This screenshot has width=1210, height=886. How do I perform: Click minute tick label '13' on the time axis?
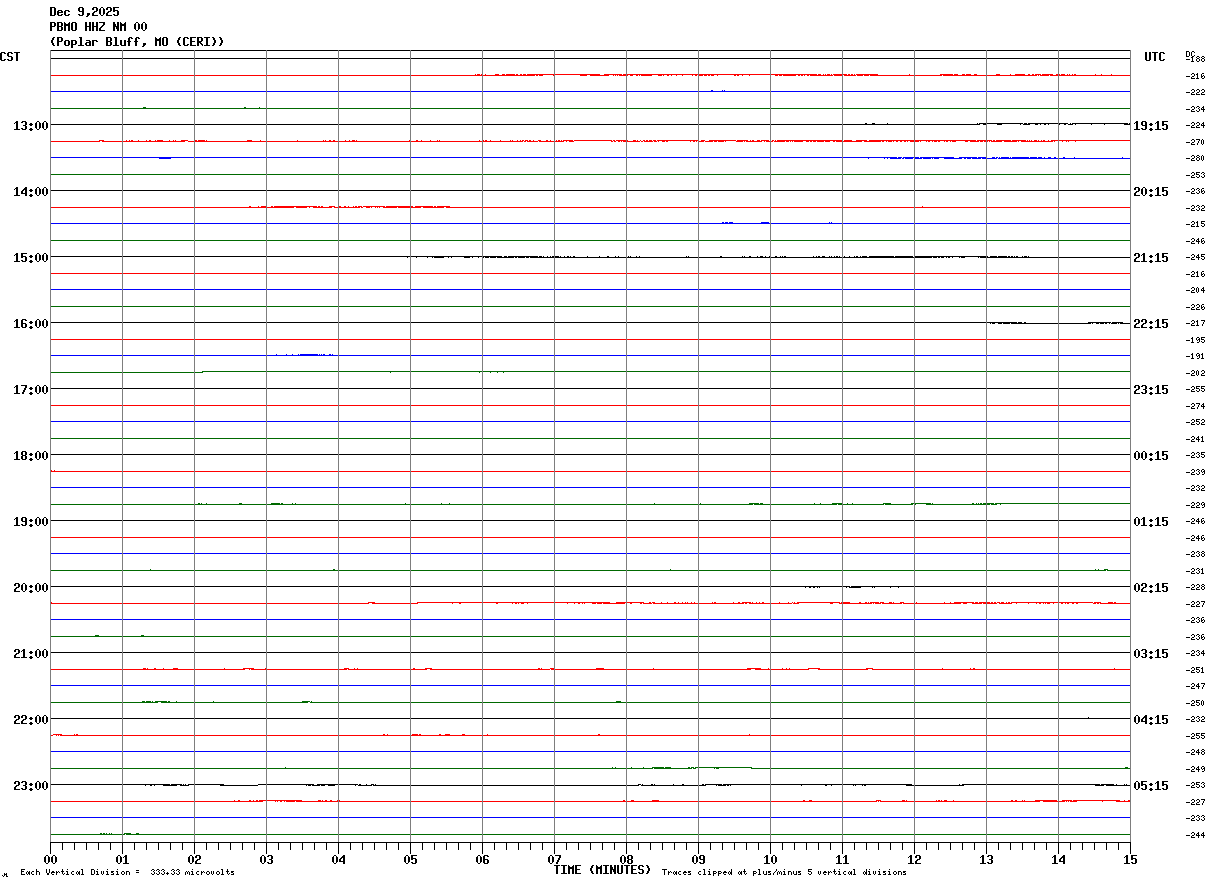986,860
